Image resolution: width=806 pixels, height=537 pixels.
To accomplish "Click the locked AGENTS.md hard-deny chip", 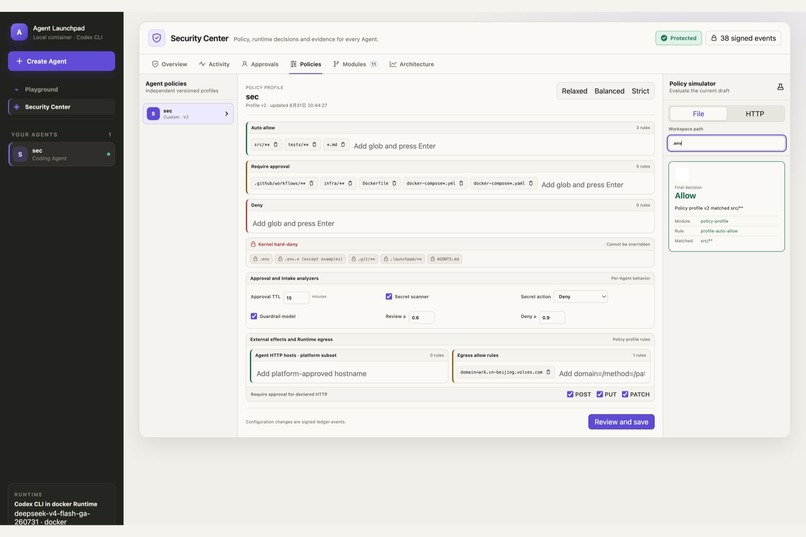I will pos(445,259).
